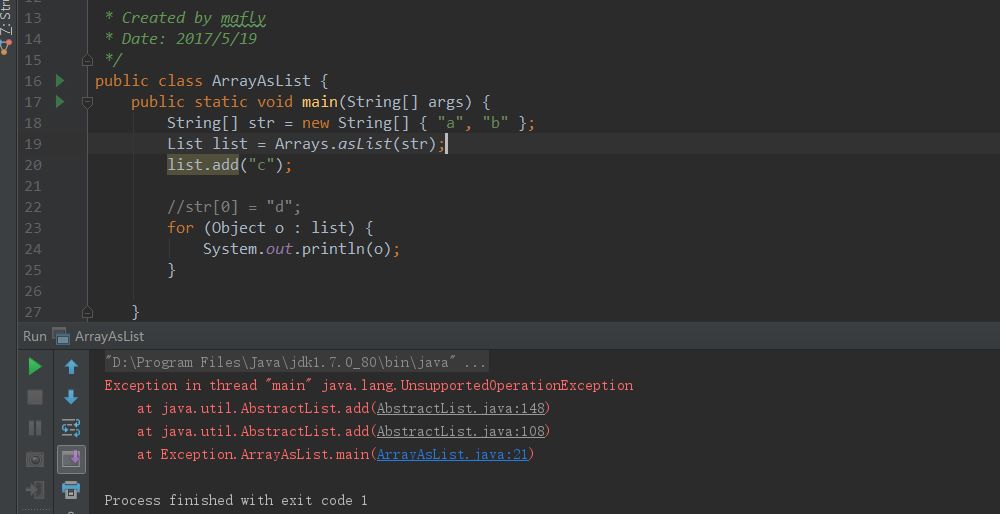Open AbstractList.java:108 stack trace link
Image resolution: width=1000 pixels, height=514 pixels.
[462, 431]
